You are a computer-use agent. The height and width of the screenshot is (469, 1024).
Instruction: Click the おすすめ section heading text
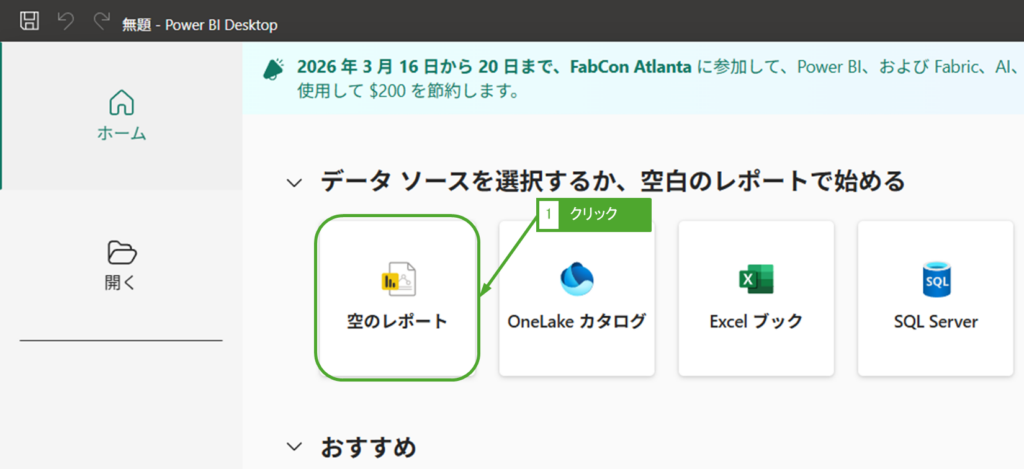point(368,446)
